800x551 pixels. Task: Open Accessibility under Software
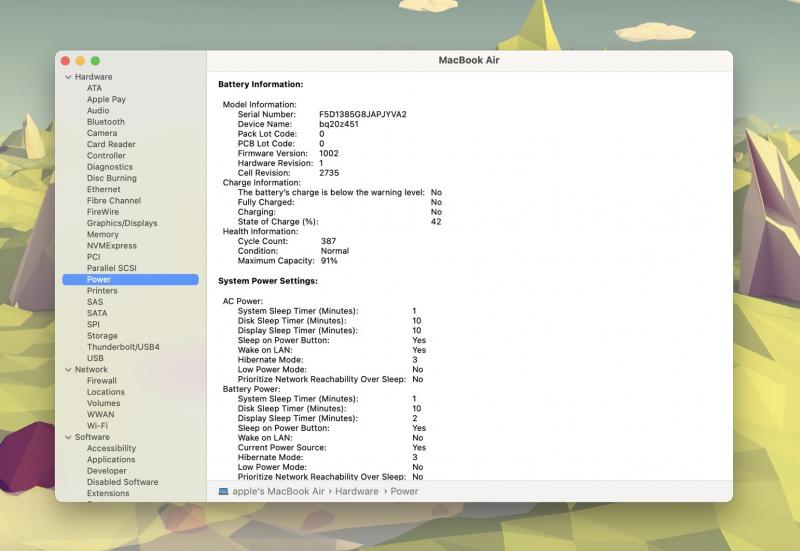point(111,448)
